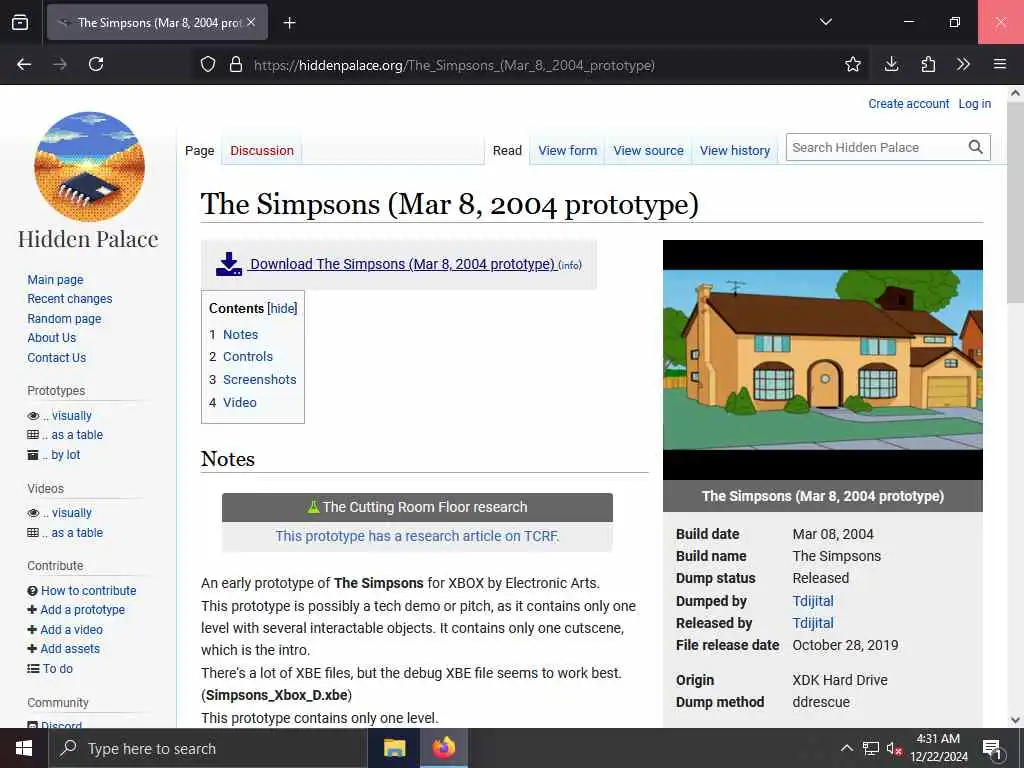Image resolution: width=1024 pixels, height=768 pixels.
Task: Focus the Search Hidden Palace field
Action: pyautogui.click(x=875, y=148)
